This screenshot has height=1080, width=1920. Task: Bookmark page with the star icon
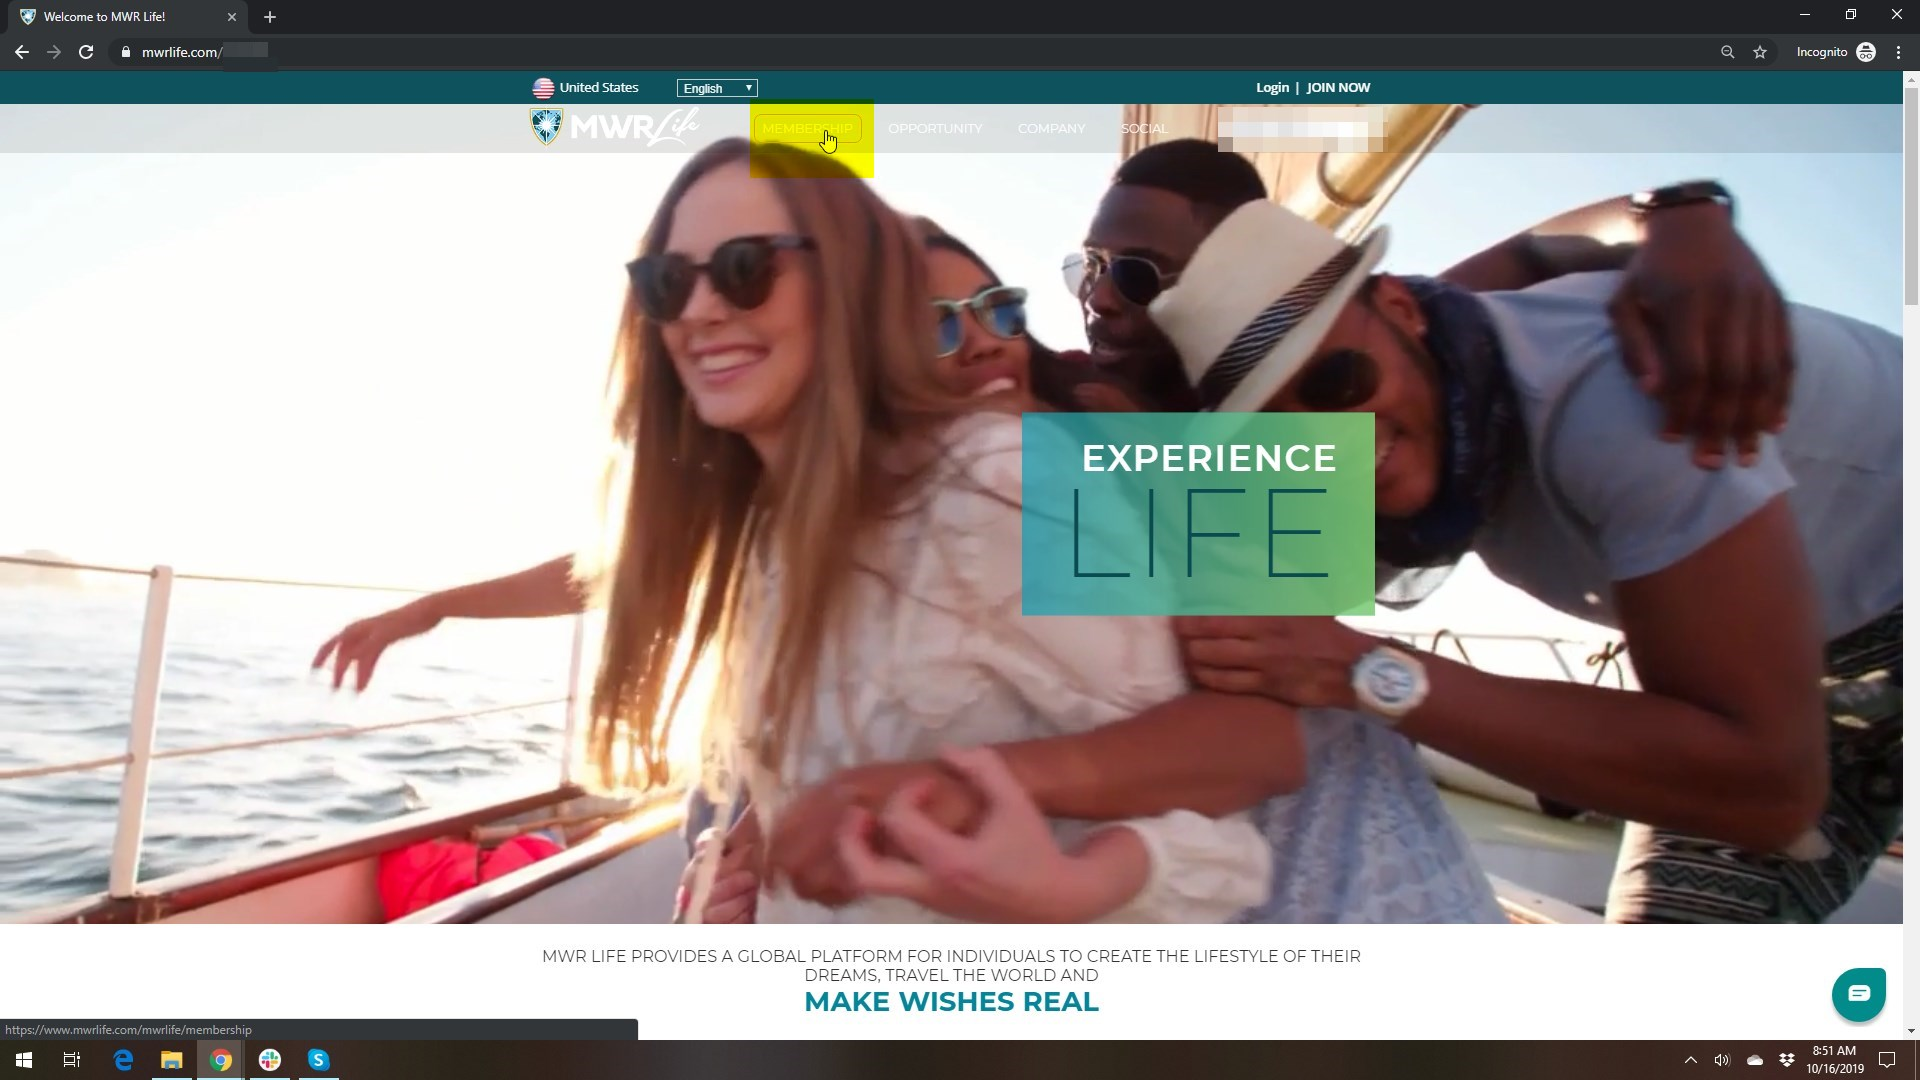point(1760,52)
